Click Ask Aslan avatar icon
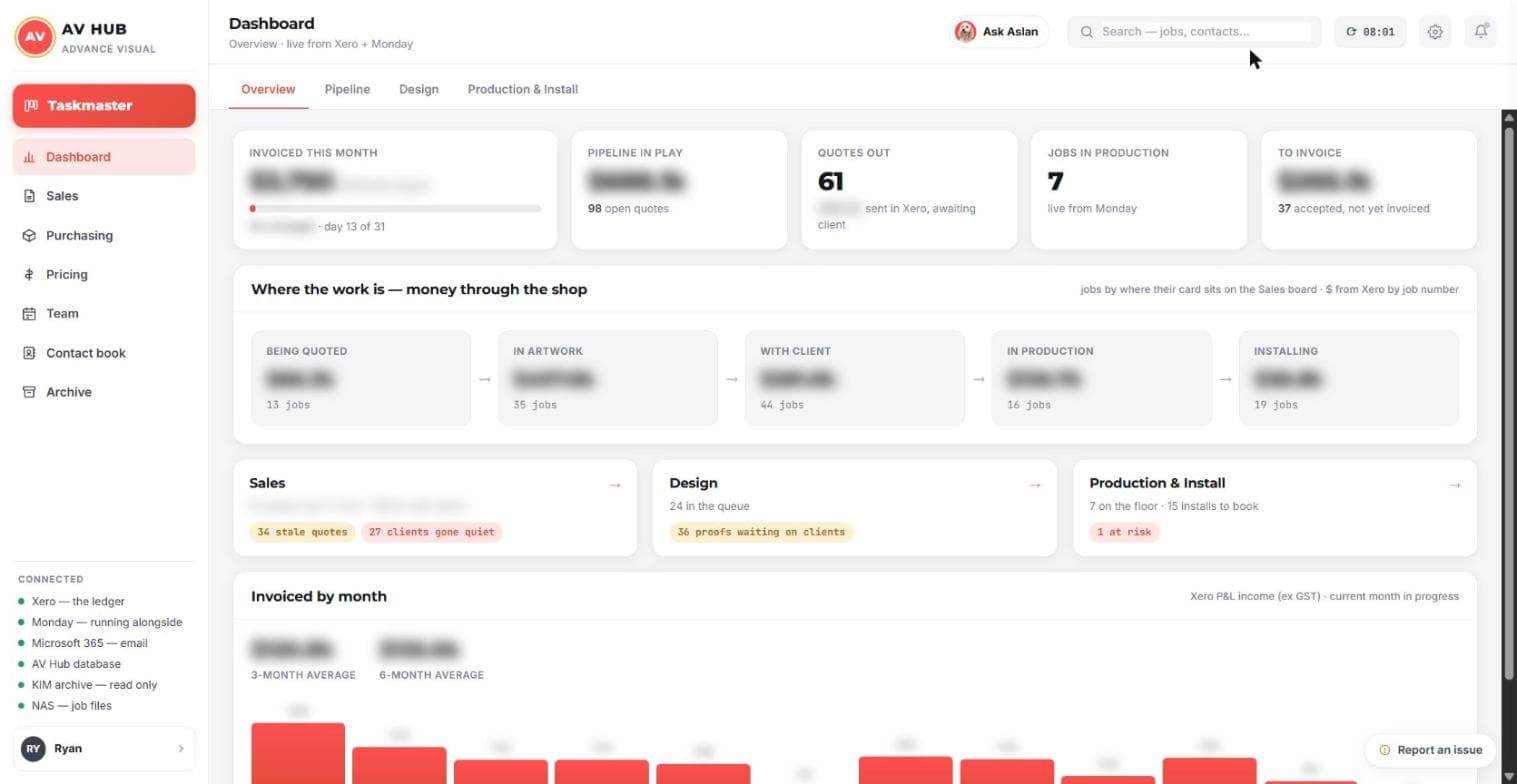Screen dimensions: 1517x784 [965, 32]
